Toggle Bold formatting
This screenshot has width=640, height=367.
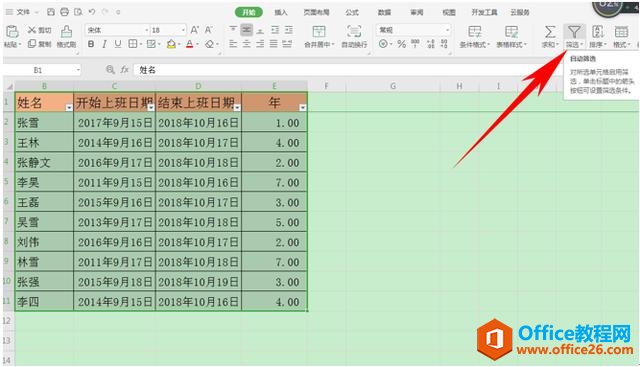[x=91, y=44]
